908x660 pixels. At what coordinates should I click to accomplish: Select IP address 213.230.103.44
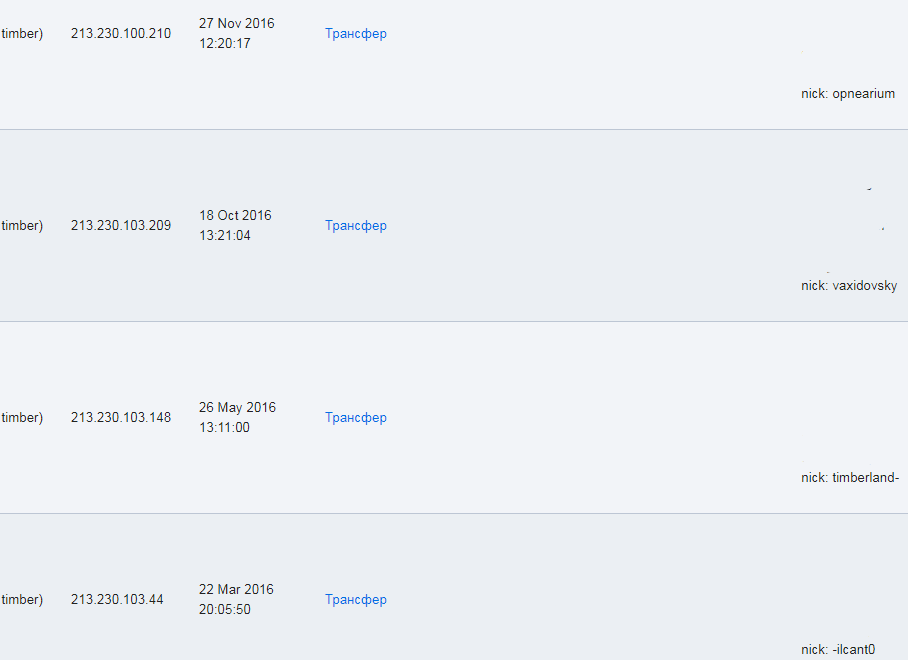[x=117, y=600]
